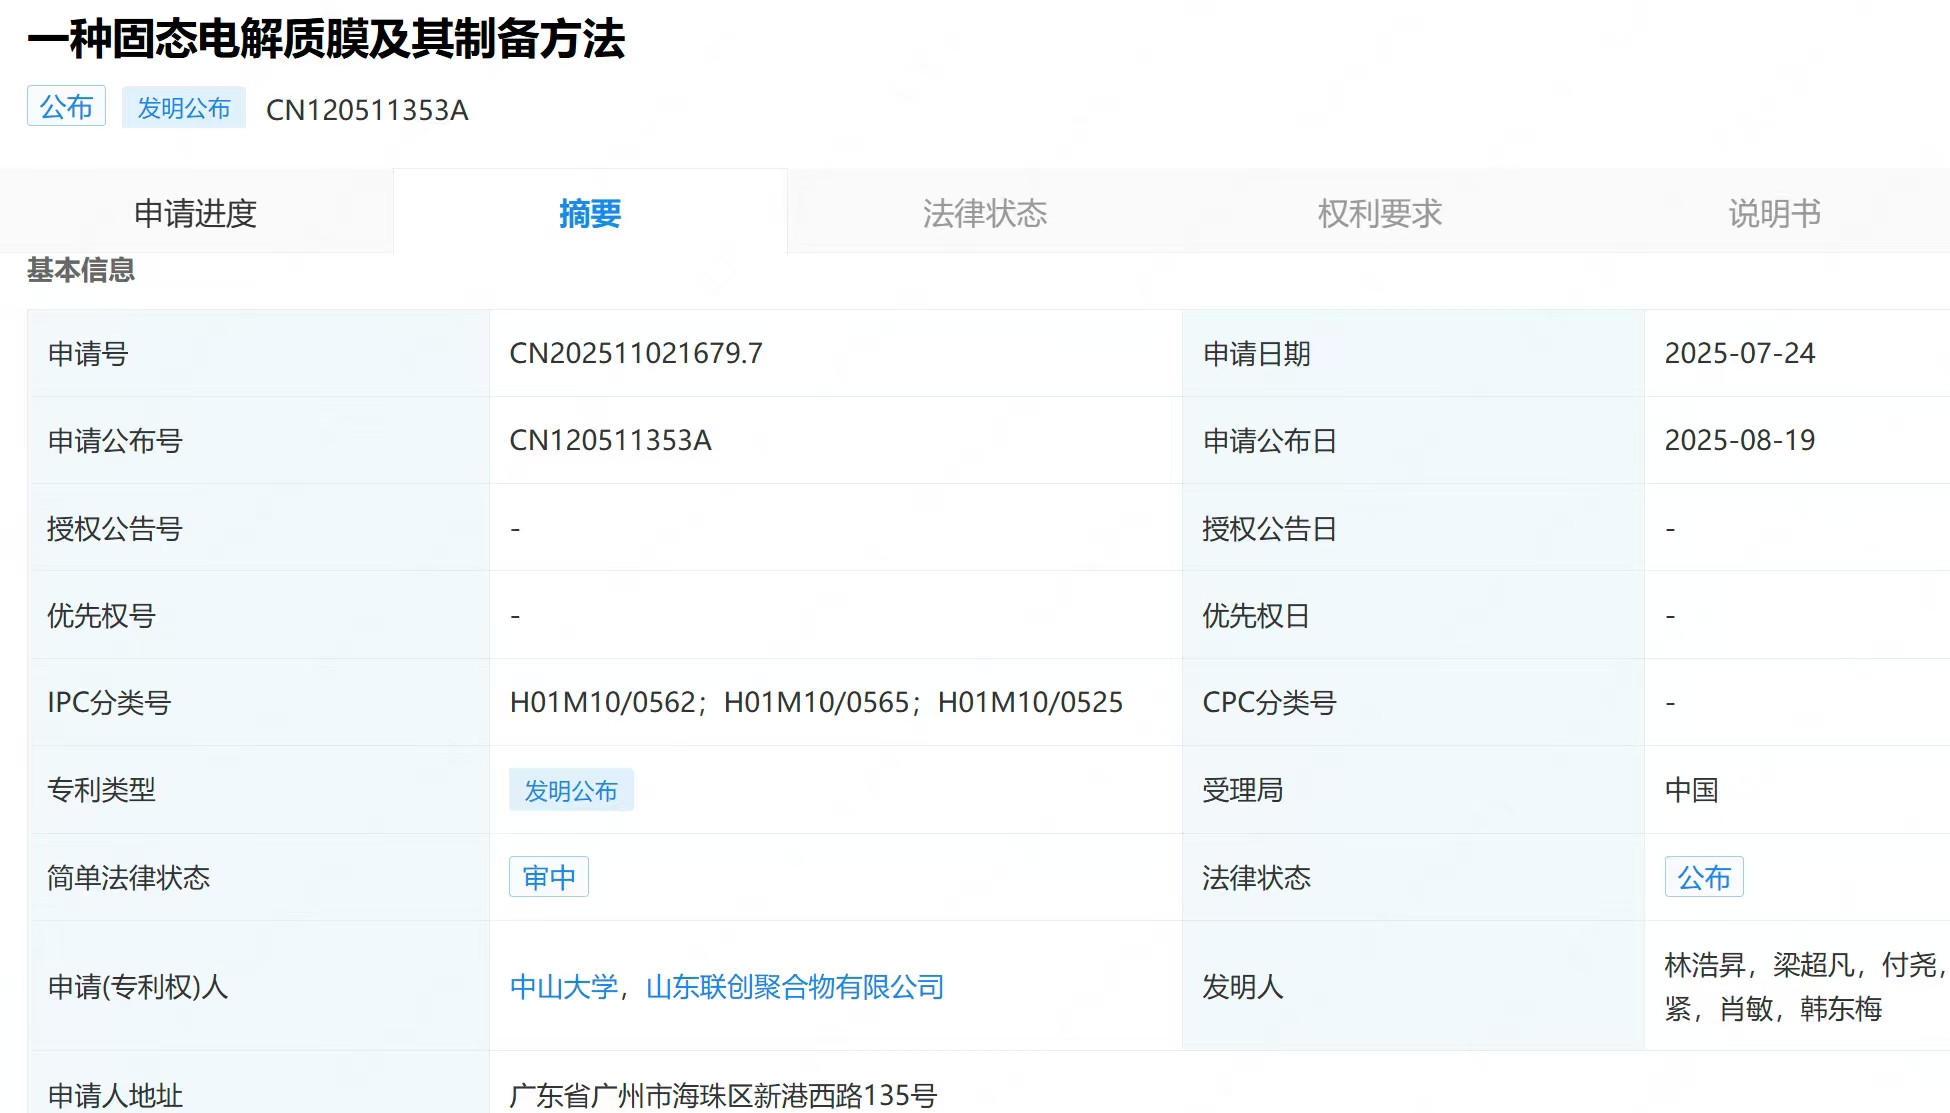Click the 授权公告号 label cell
This screenshot has height=1113, width=1950.
click(259, 528)
